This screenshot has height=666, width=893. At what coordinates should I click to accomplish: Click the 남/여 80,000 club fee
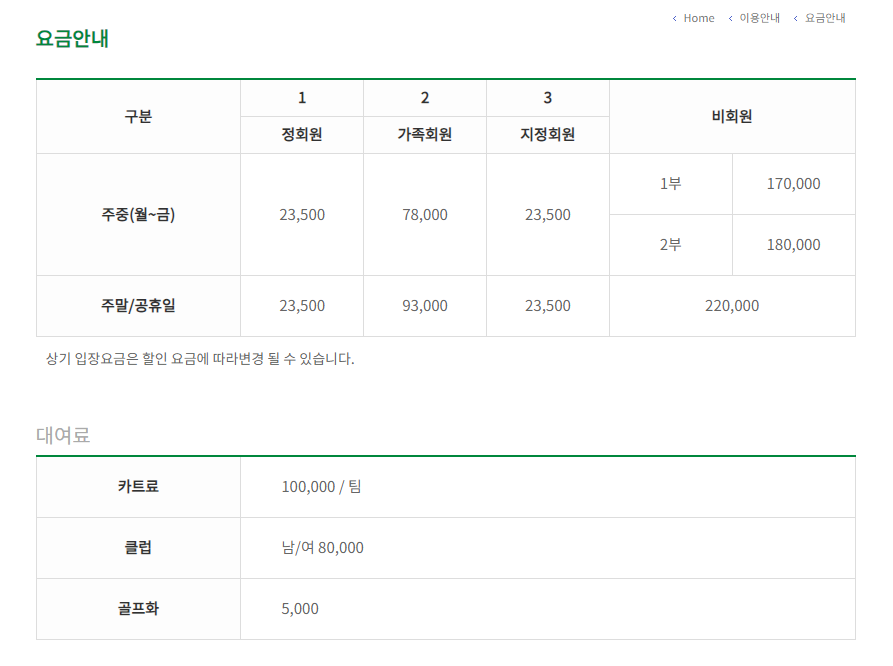pyautogui.click(x=322, y=547)
